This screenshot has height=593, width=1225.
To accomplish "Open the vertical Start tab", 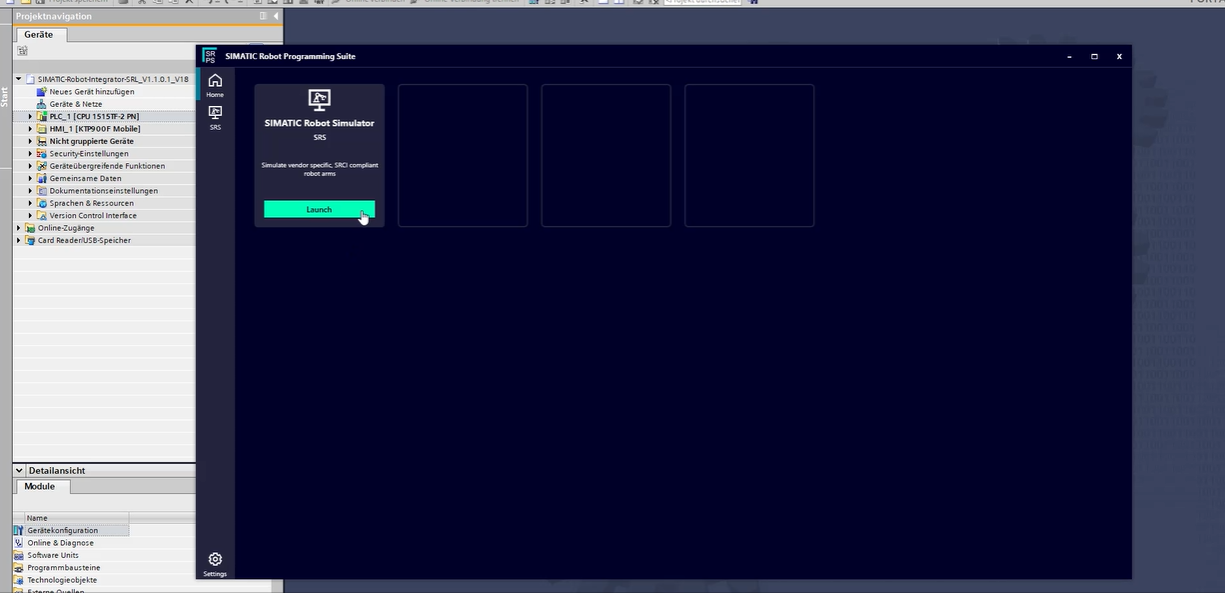I will point(5,96).
